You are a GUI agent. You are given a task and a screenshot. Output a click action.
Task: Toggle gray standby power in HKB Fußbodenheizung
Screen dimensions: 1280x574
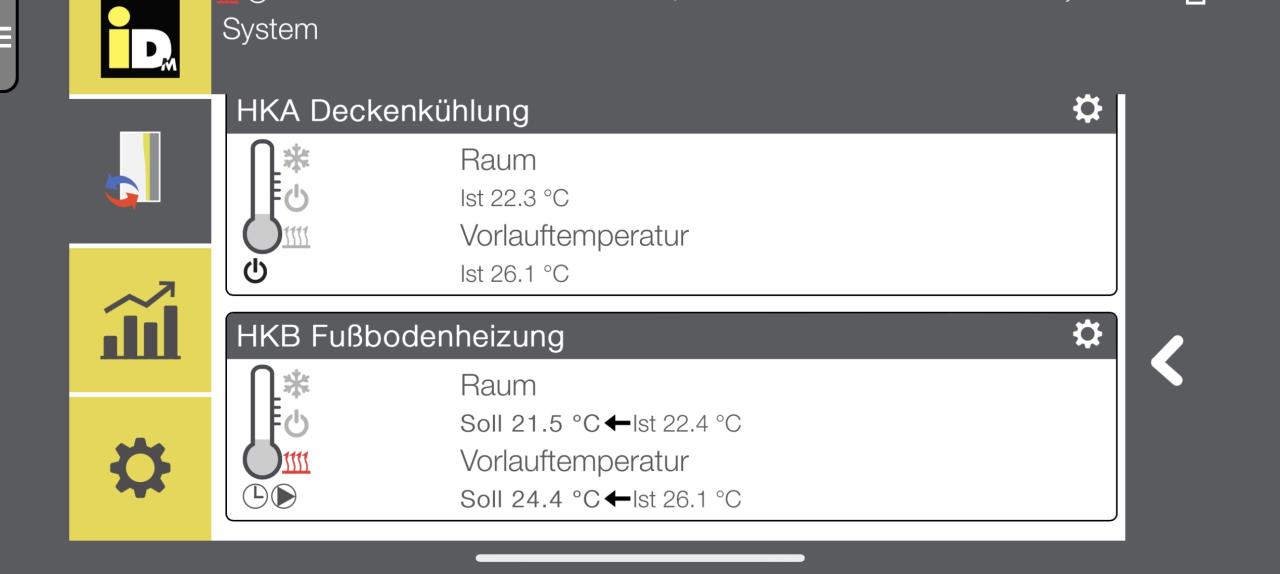(297, 425)
